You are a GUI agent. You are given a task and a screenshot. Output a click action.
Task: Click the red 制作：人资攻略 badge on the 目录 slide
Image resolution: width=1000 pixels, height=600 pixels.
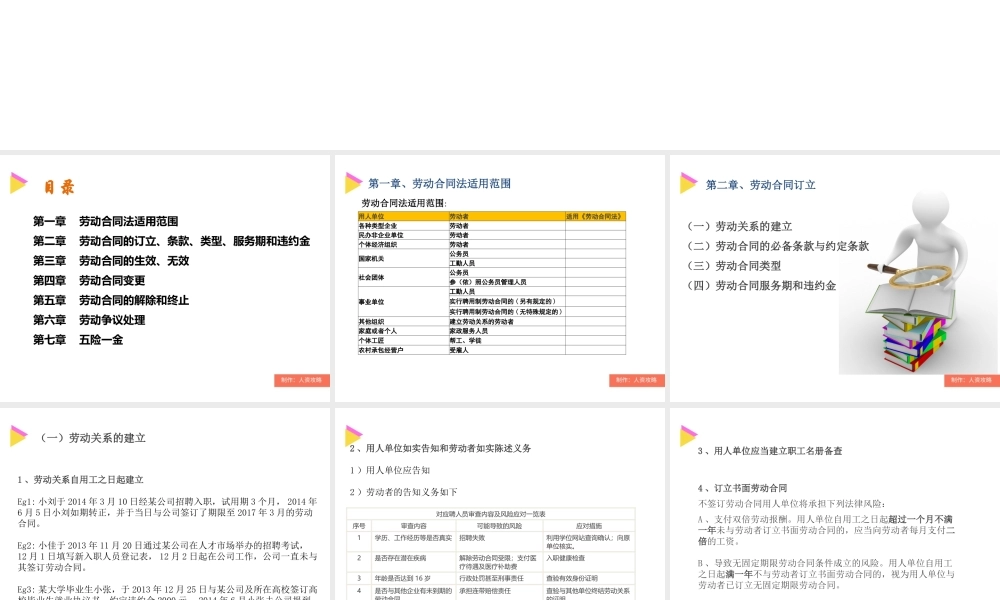(302, 380)
